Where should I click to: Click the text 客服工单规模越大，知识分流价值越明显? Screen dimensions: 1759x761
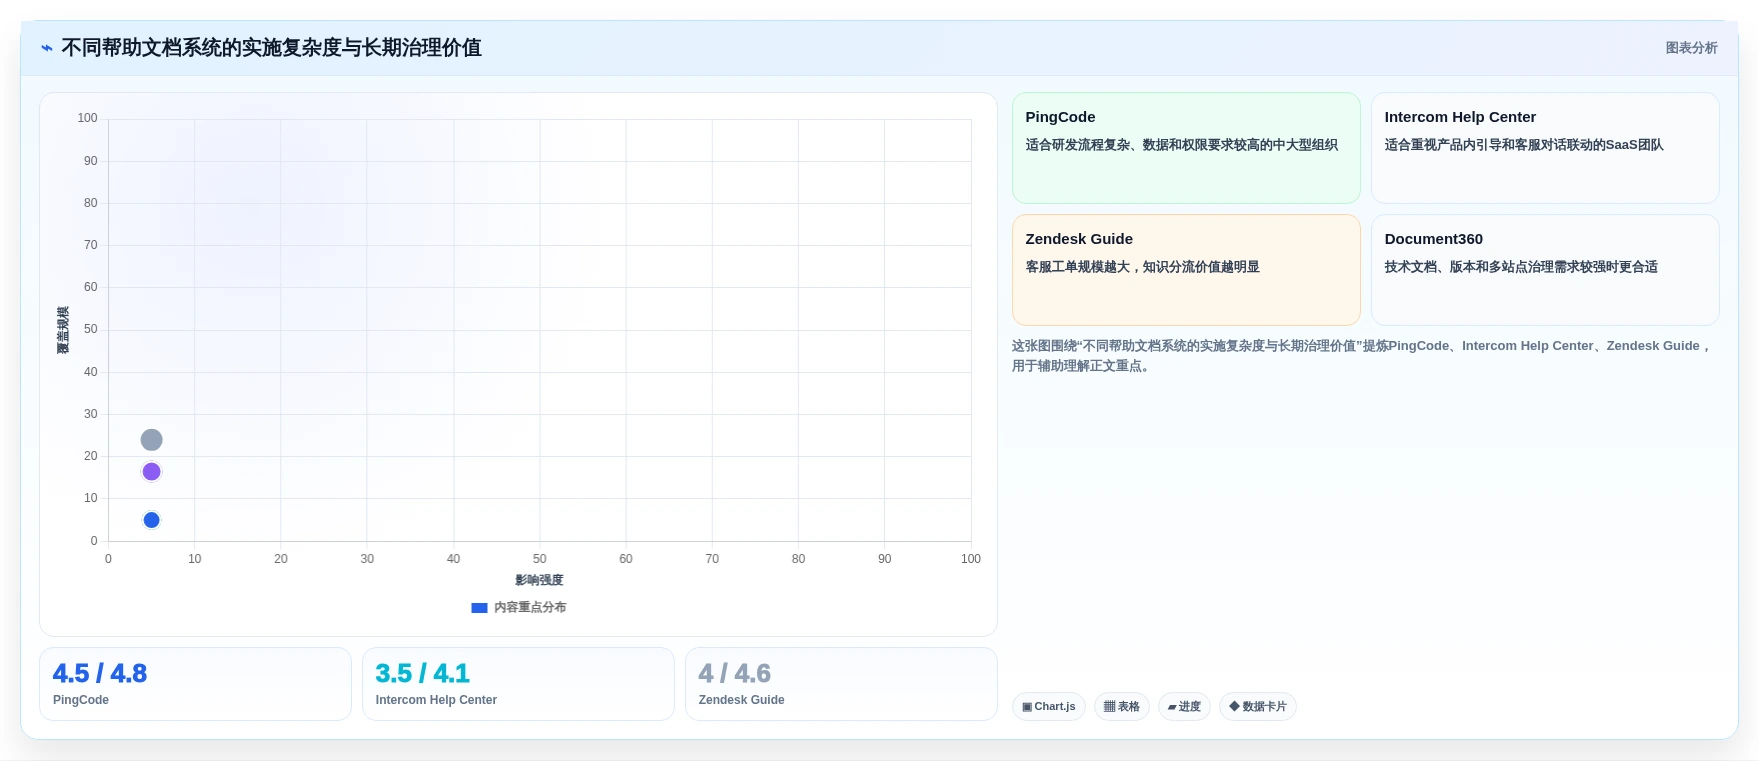point(1142,267)
